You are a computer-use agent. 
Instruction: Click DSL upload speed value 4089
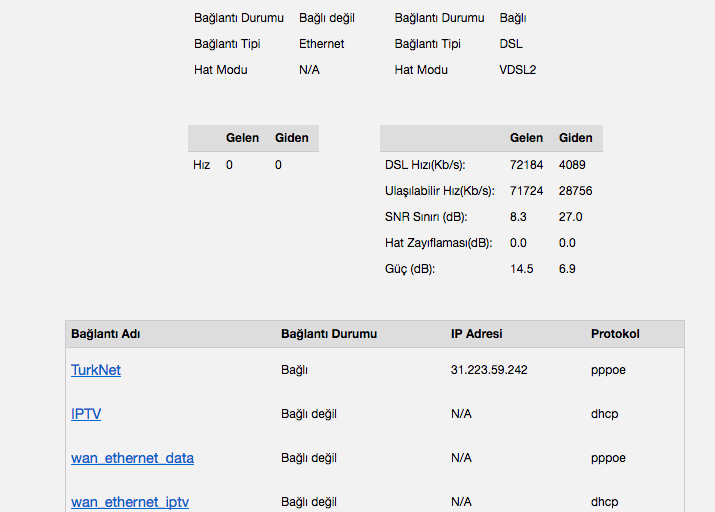572,165
